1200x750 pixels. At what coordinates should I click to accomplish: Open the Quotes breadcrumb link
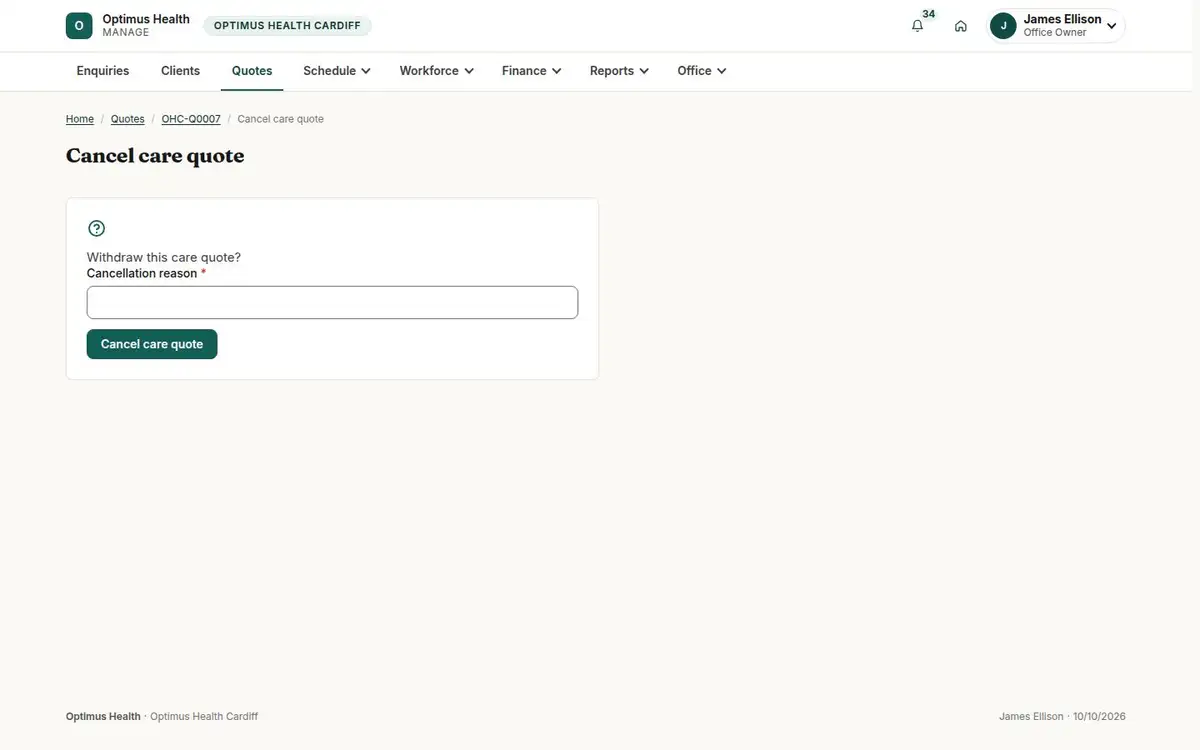coord(128,119)
